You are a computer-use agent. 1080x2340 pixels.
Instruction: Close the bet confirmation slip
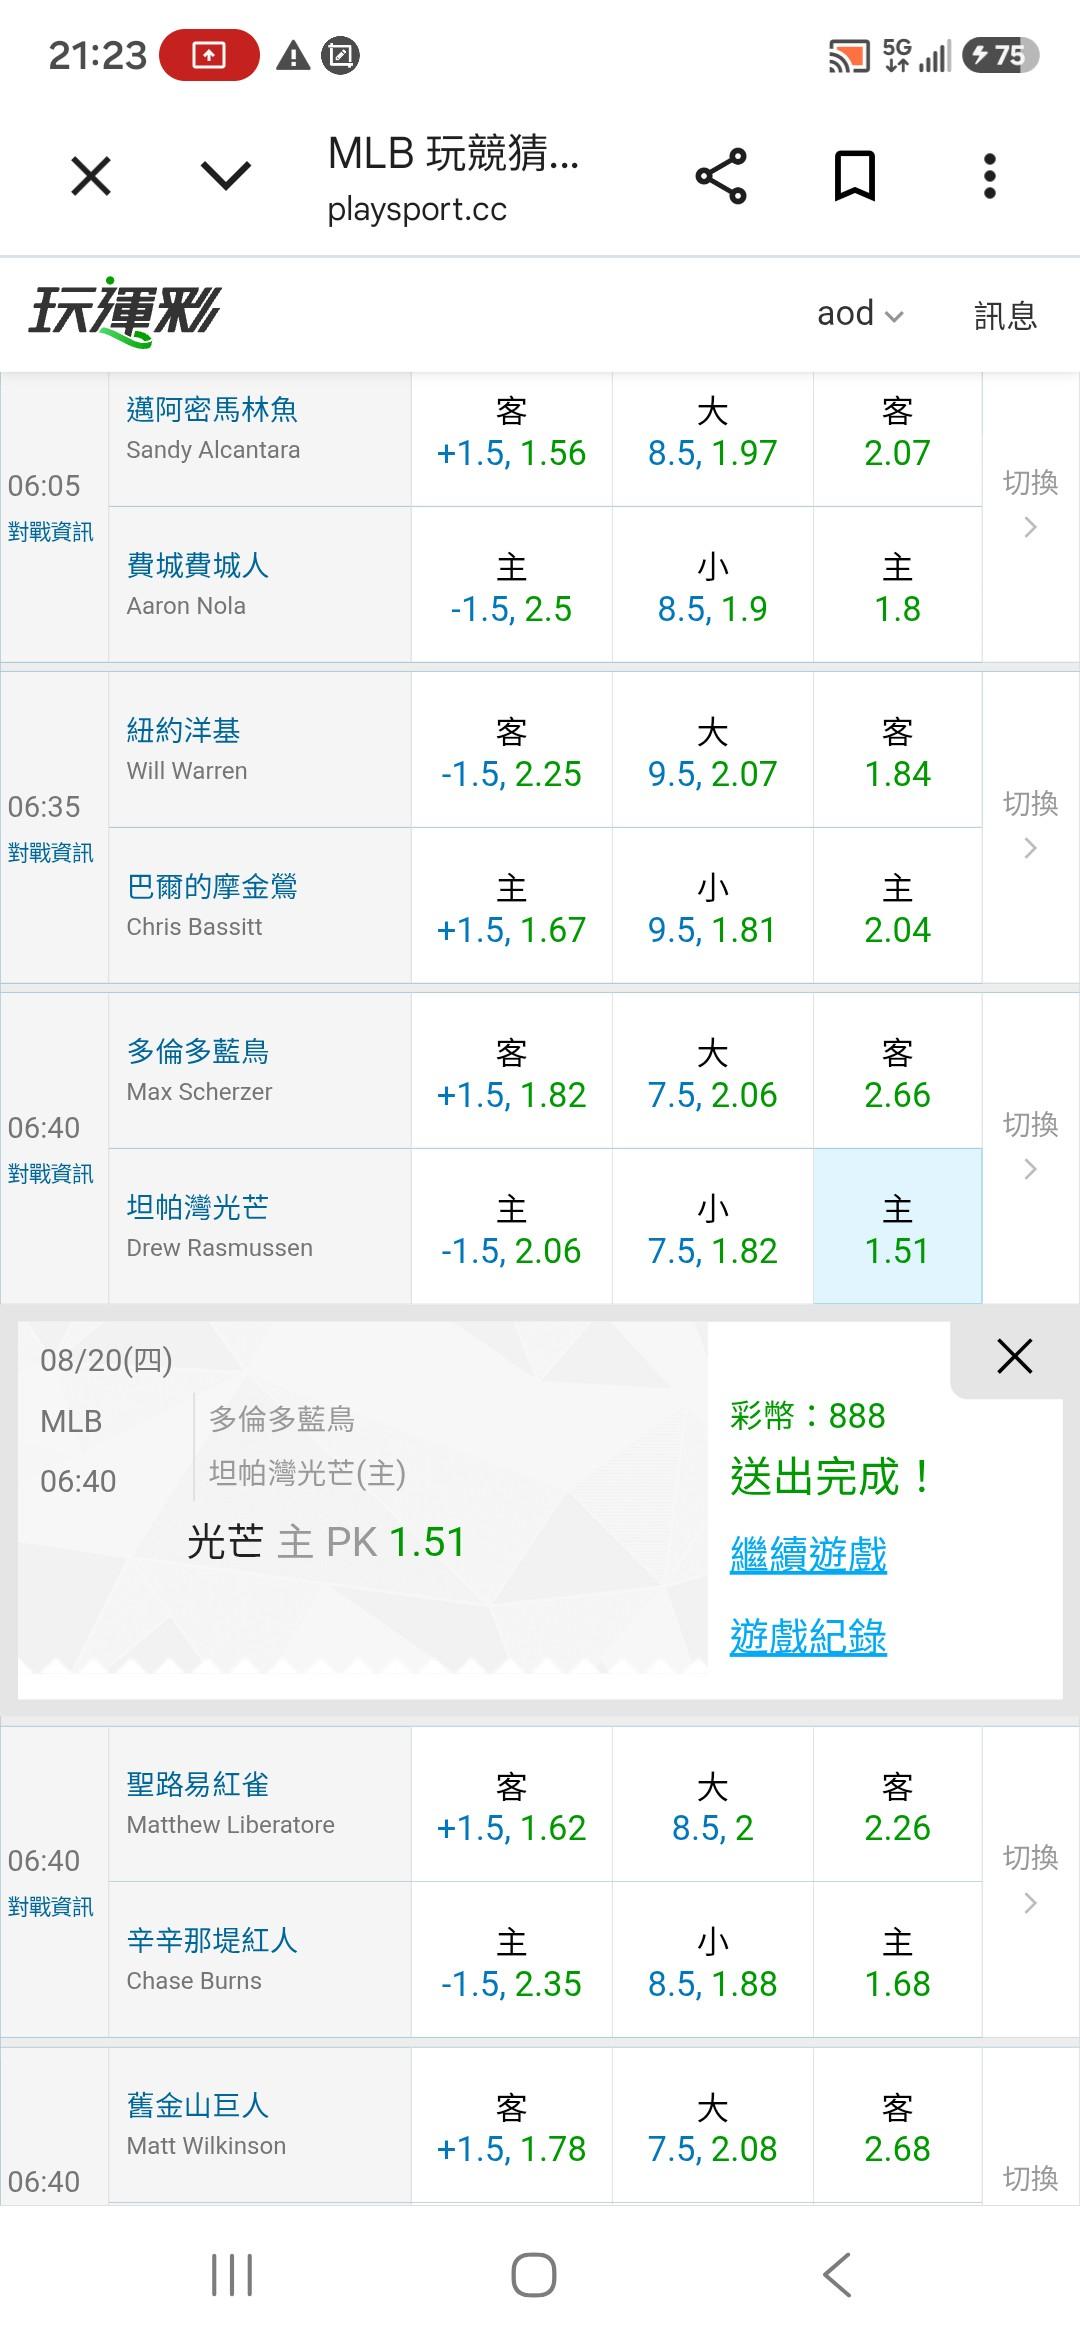click(1014, 1356)
